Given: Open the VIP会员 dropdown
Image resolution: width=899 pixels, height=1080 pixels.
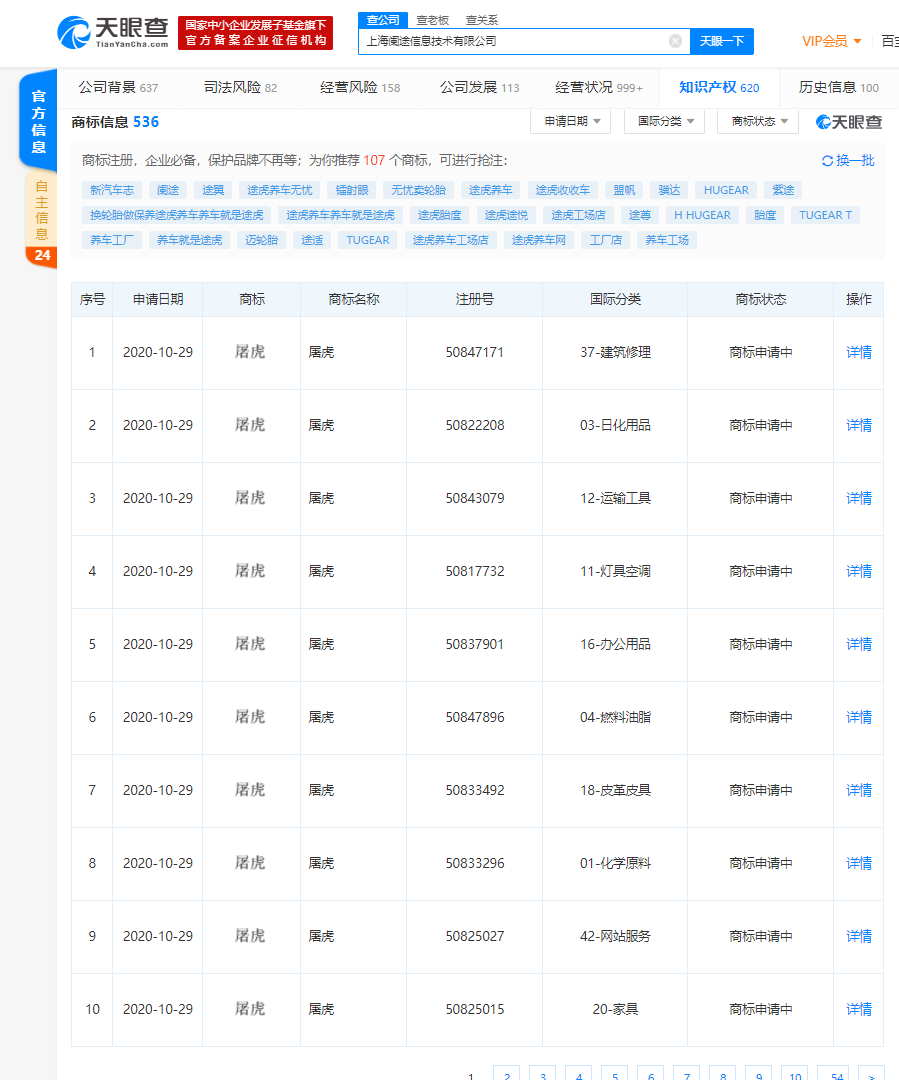Looking at the screenshot, I should pyautogui.click(x=831, y=41).
